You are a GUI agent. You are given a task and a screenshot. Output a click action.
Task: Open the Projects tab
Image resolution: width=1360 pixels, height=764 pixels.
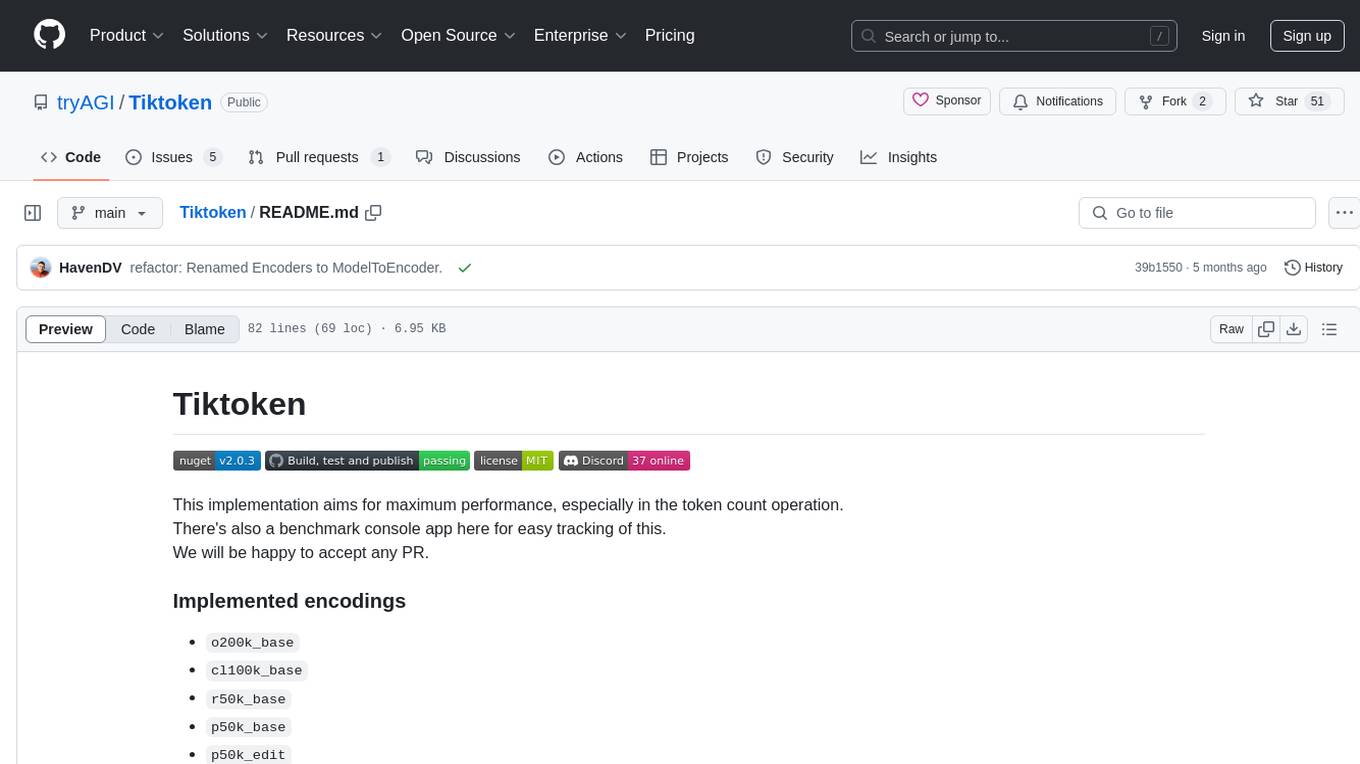click(689, 157)
